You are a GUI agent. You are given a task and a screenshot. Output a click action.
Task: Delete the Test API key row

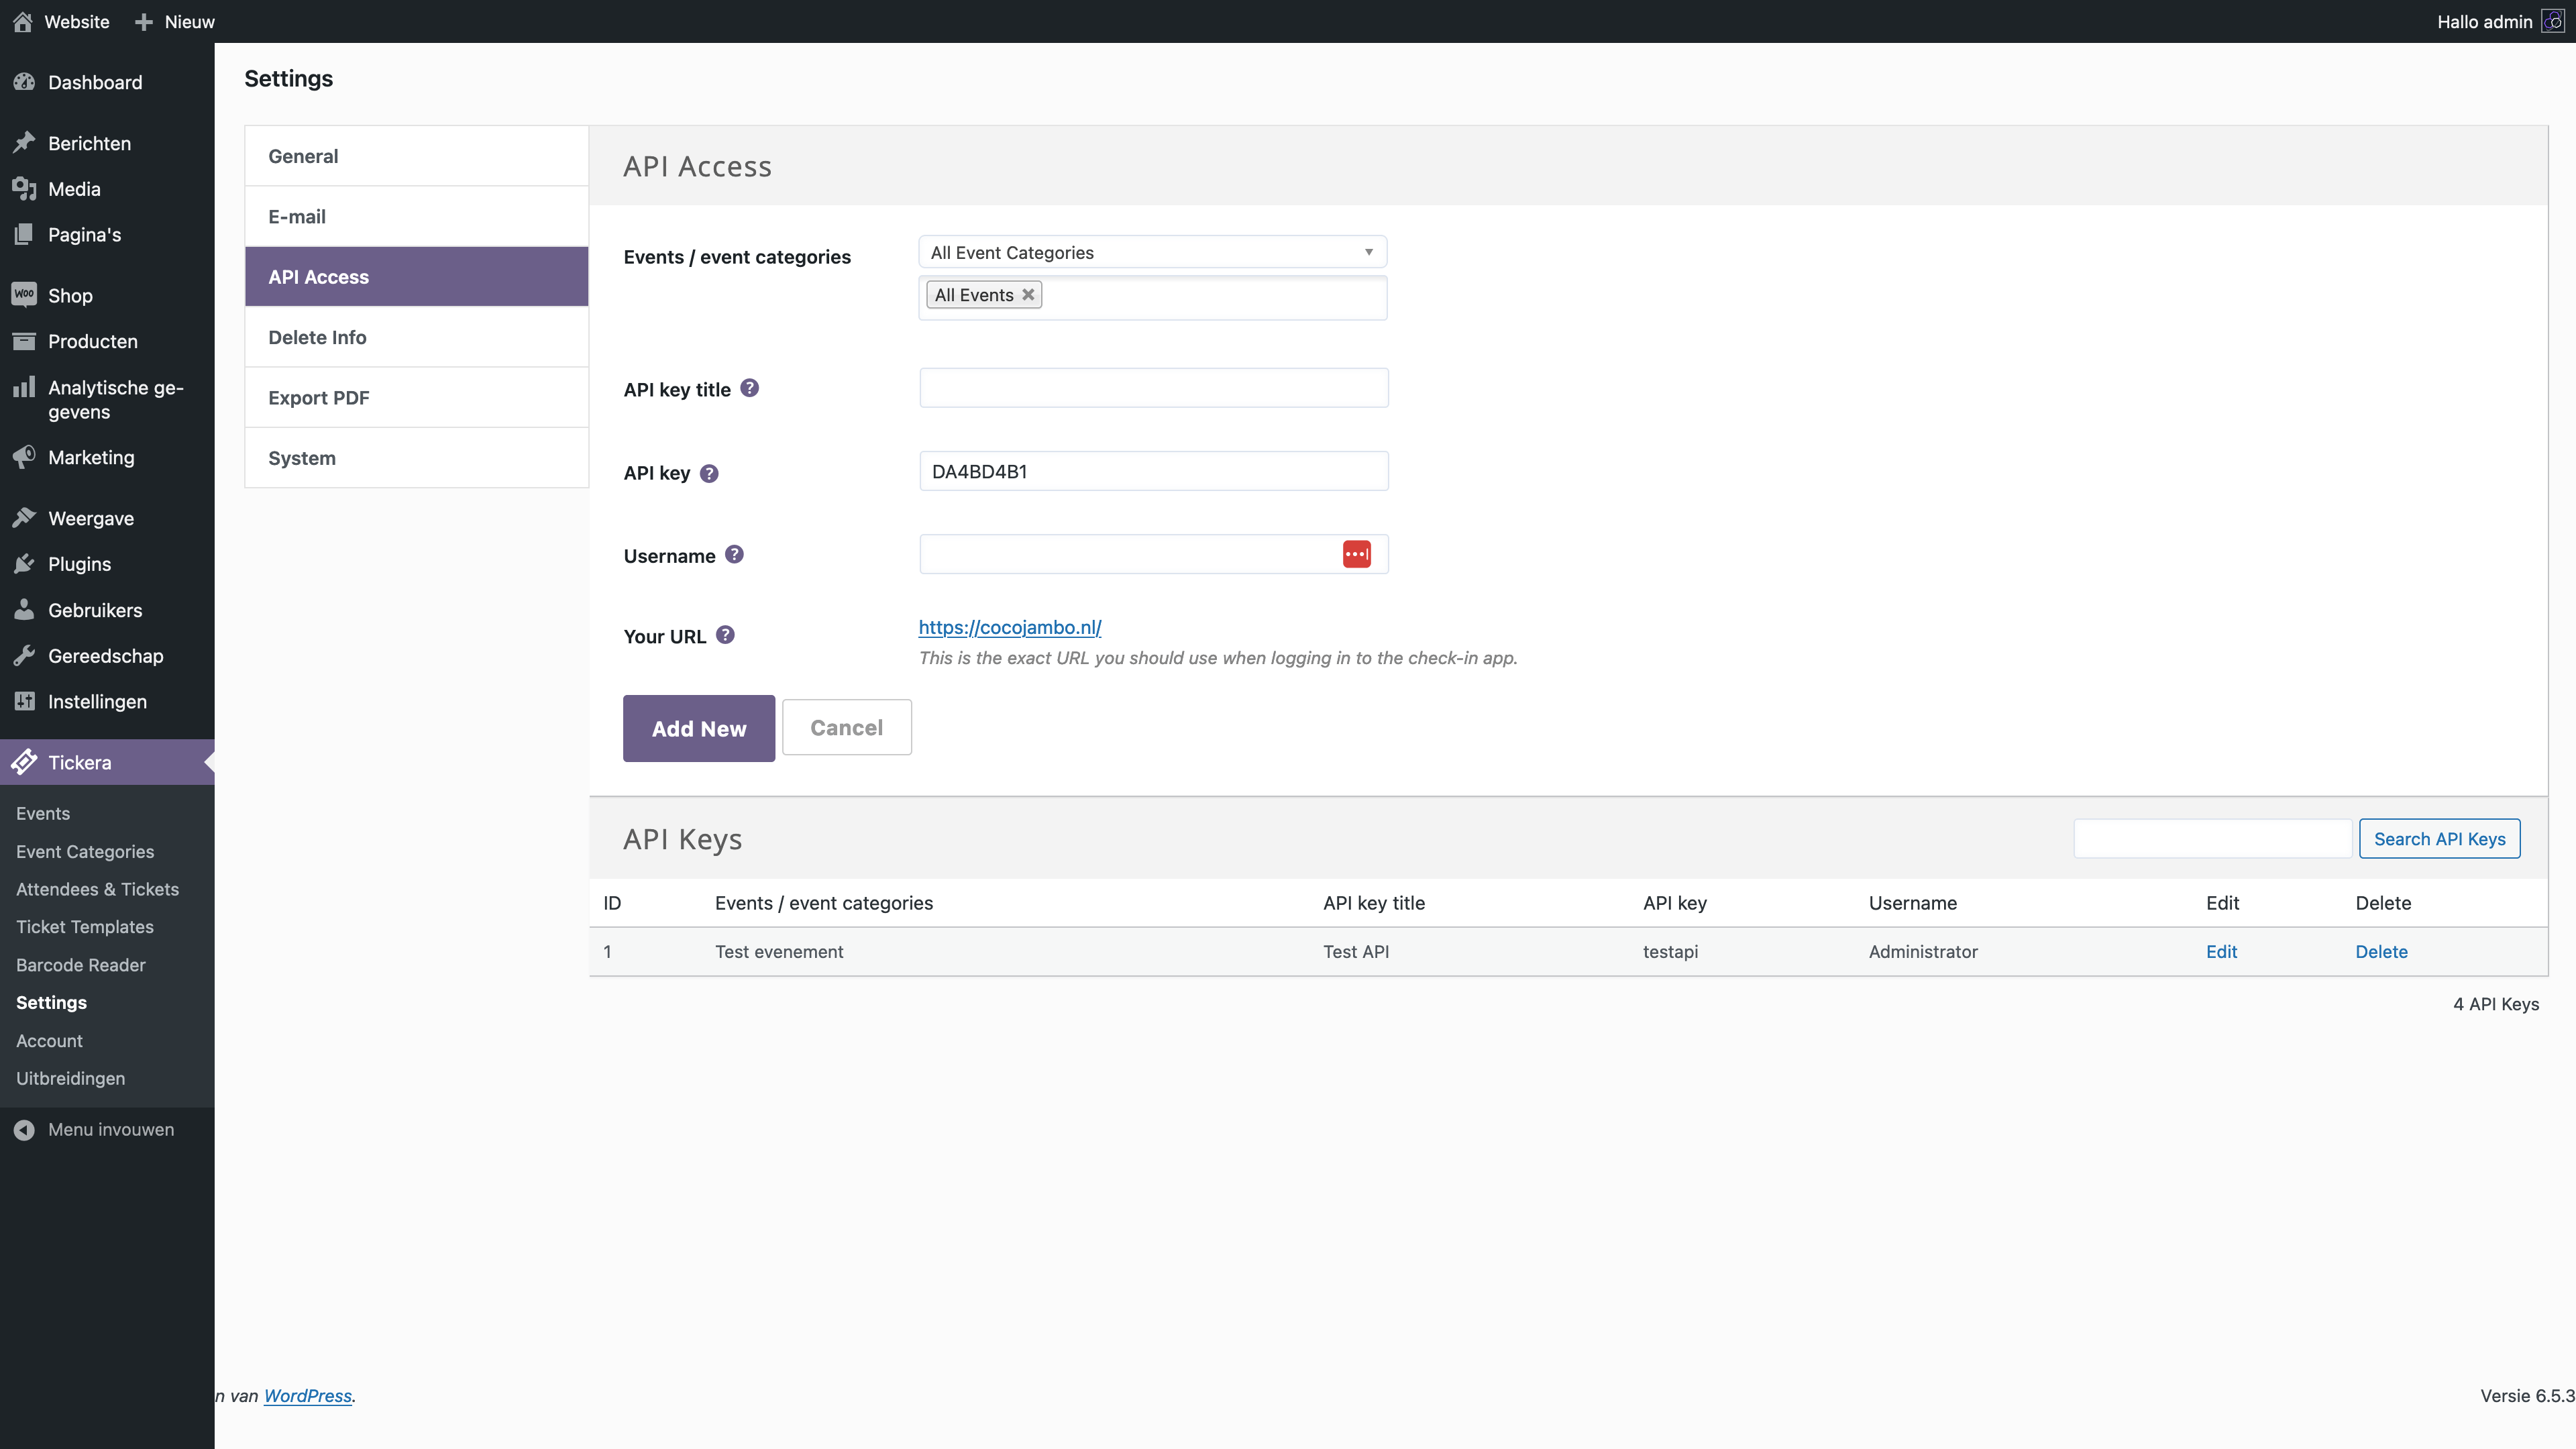click(x=2381, y=952)
